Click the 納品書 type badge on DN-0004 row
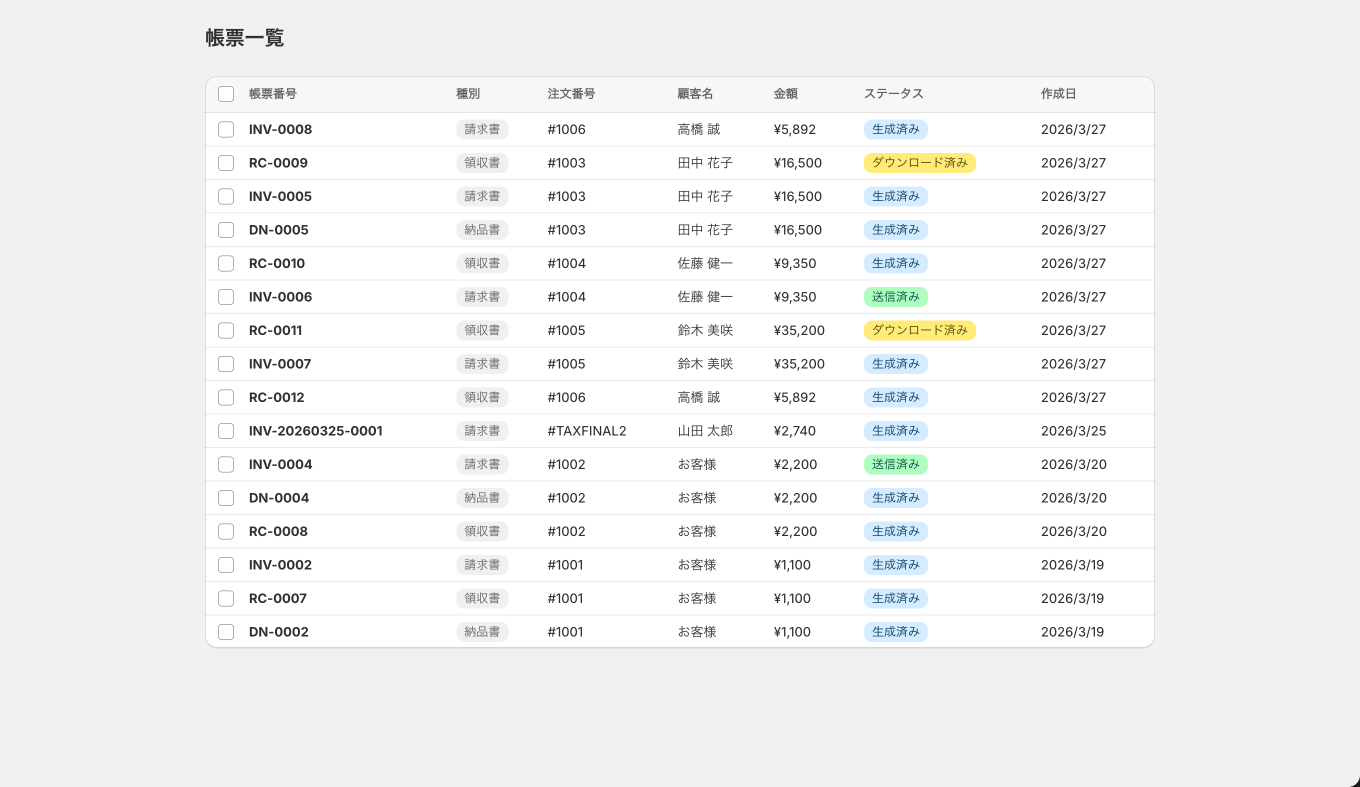The image size is (1360, 787). [x=482, y=498]
